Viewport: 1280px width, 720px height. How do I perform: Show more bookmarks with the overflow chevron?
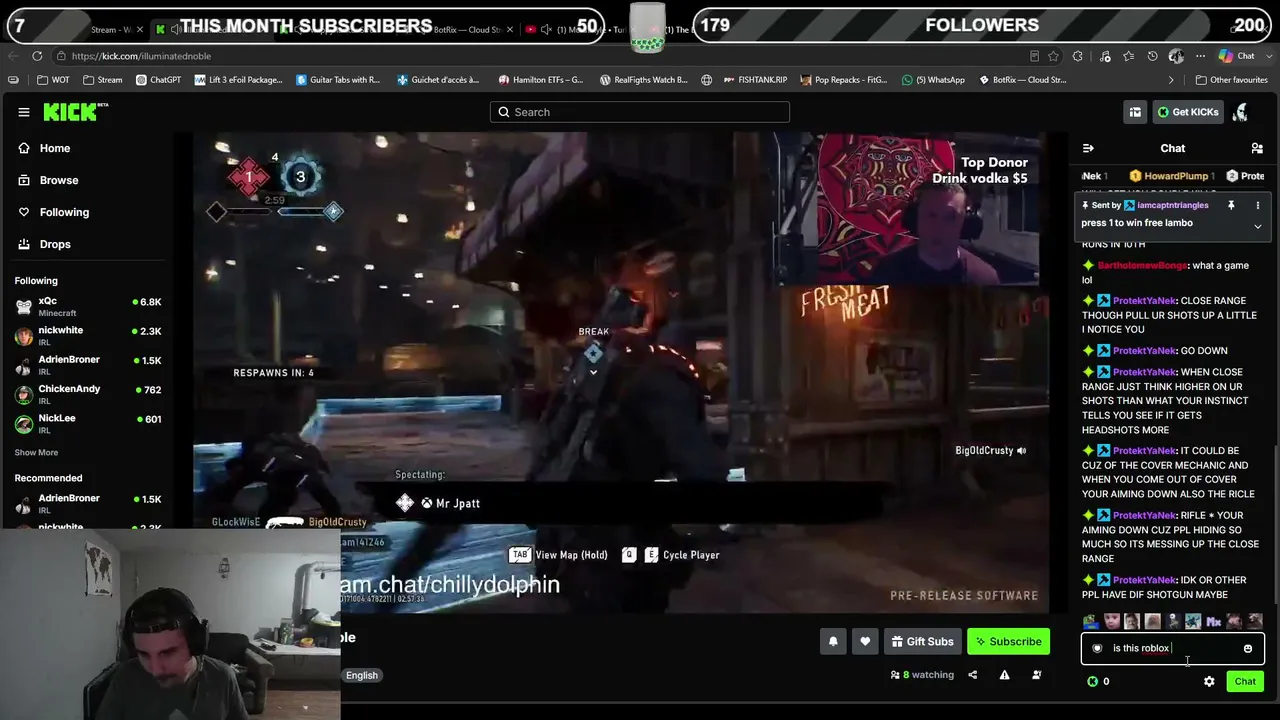click(1171, 80)
